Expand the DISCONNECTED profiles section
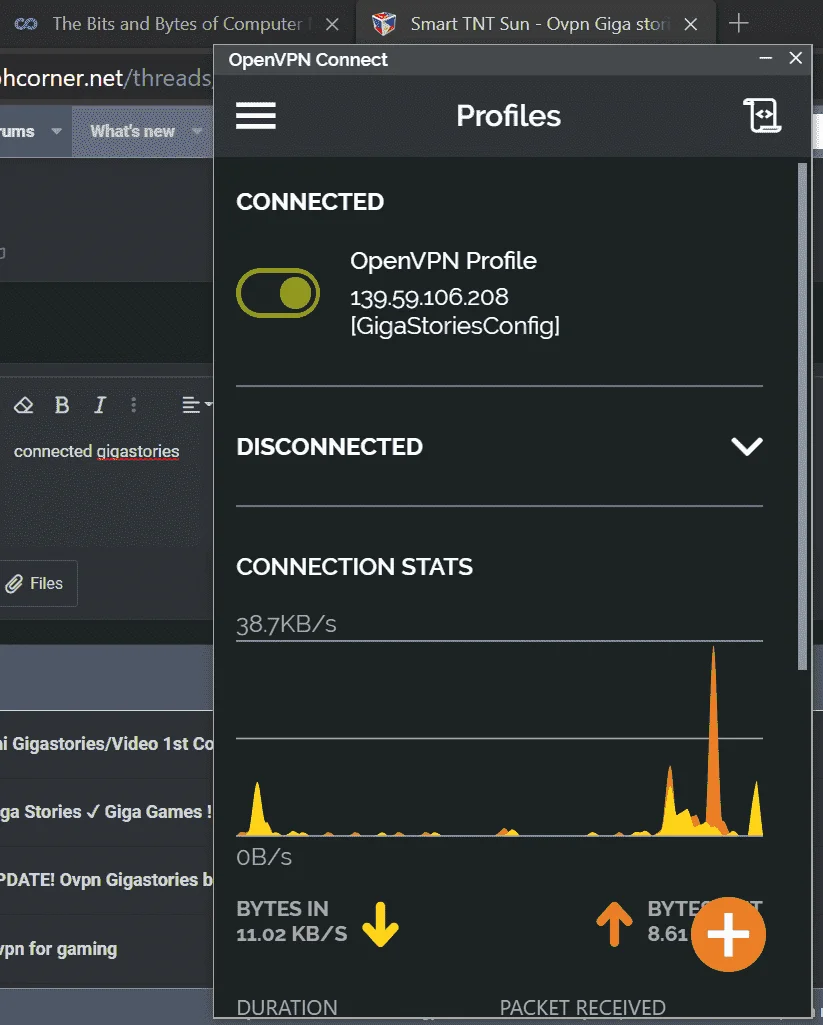 pyautogui.click(x=747, y=446)
